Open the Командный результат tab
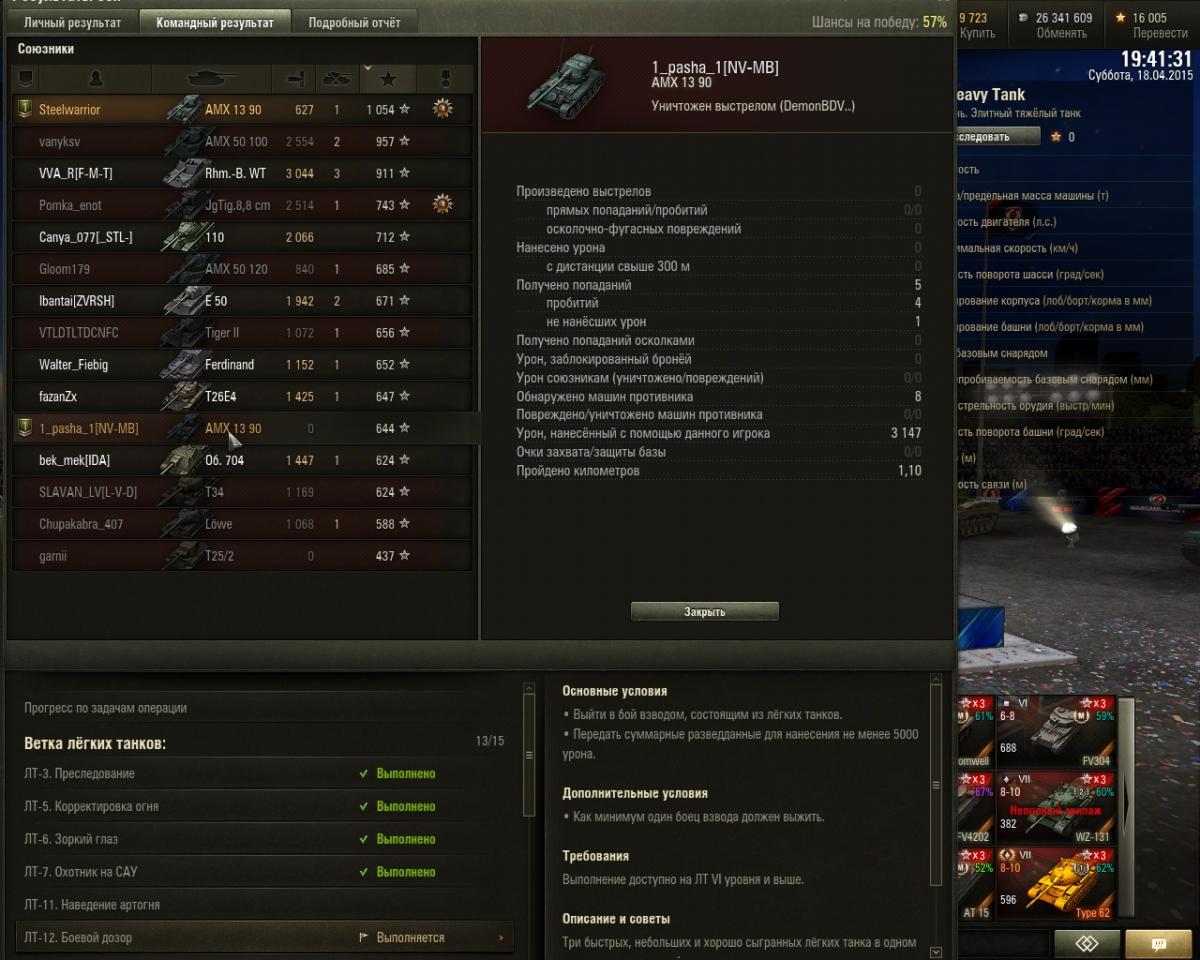The image size is (1200, 960). point(214,22)
